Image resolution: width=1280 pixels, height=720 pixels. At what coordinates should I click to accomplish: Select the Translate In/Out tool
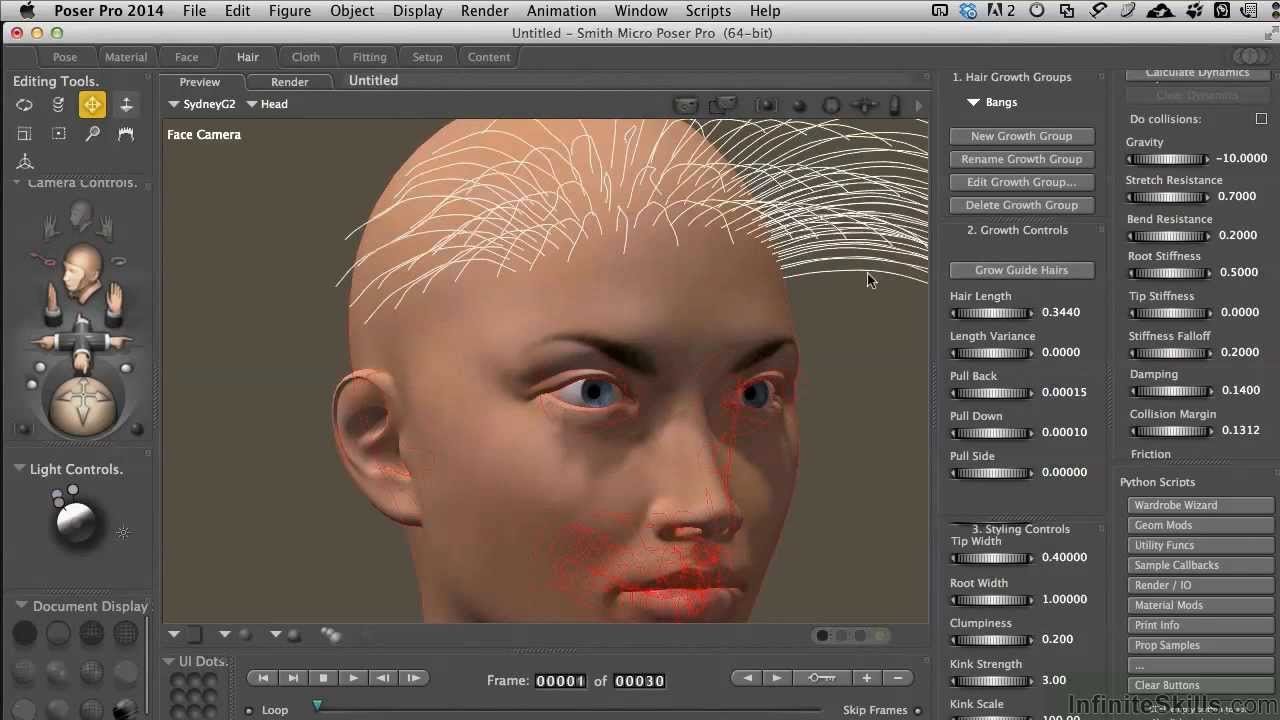(126, 105)
